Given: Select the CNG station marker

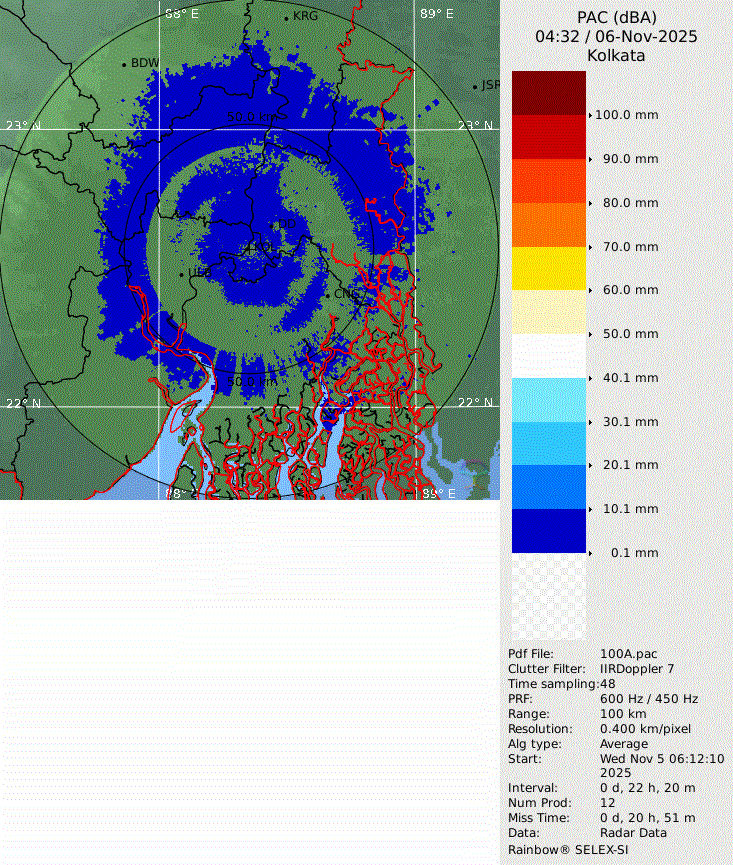Looking at the screenshot, I should 327,295.
